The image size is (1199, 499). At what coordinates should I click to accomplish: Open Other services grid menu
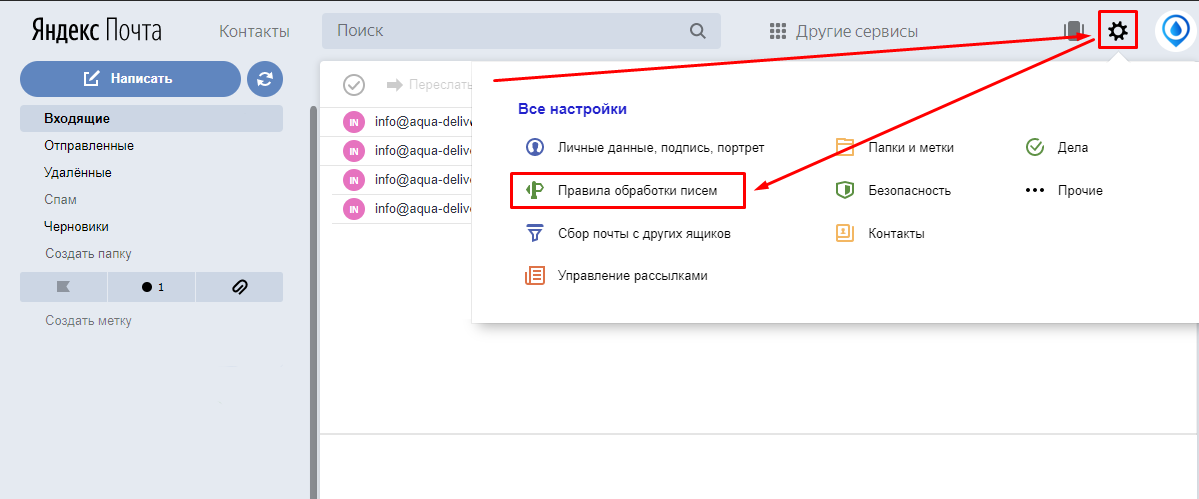click(843, 31)
